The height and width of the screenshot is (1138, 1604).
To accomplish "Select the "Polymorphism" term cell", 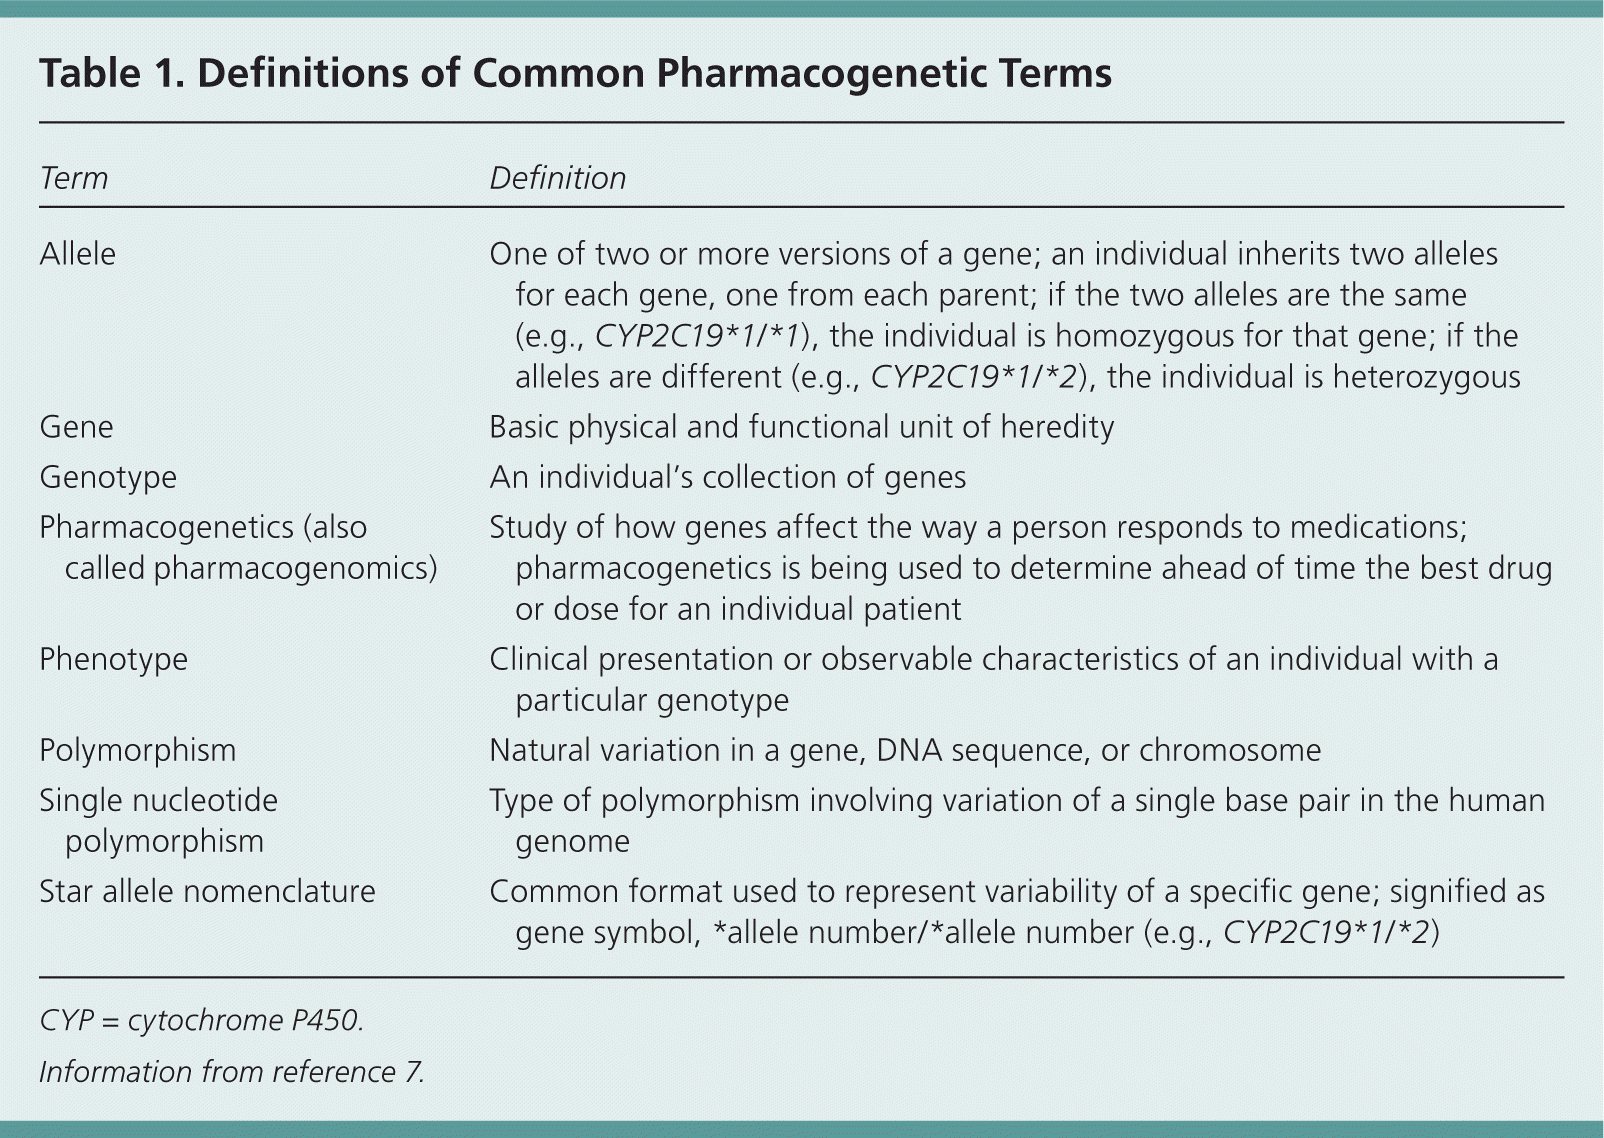I will point(137,750).
